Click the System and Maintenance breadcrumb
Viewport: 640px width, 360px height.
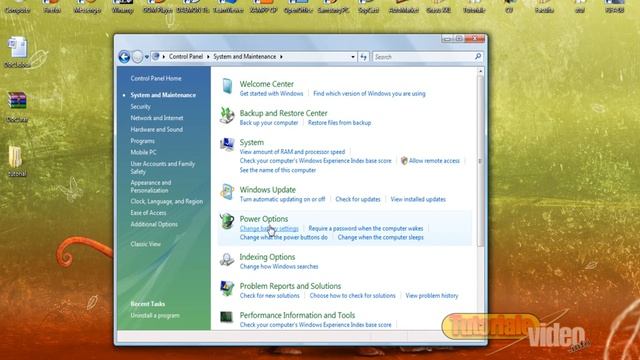pos(244,56)
